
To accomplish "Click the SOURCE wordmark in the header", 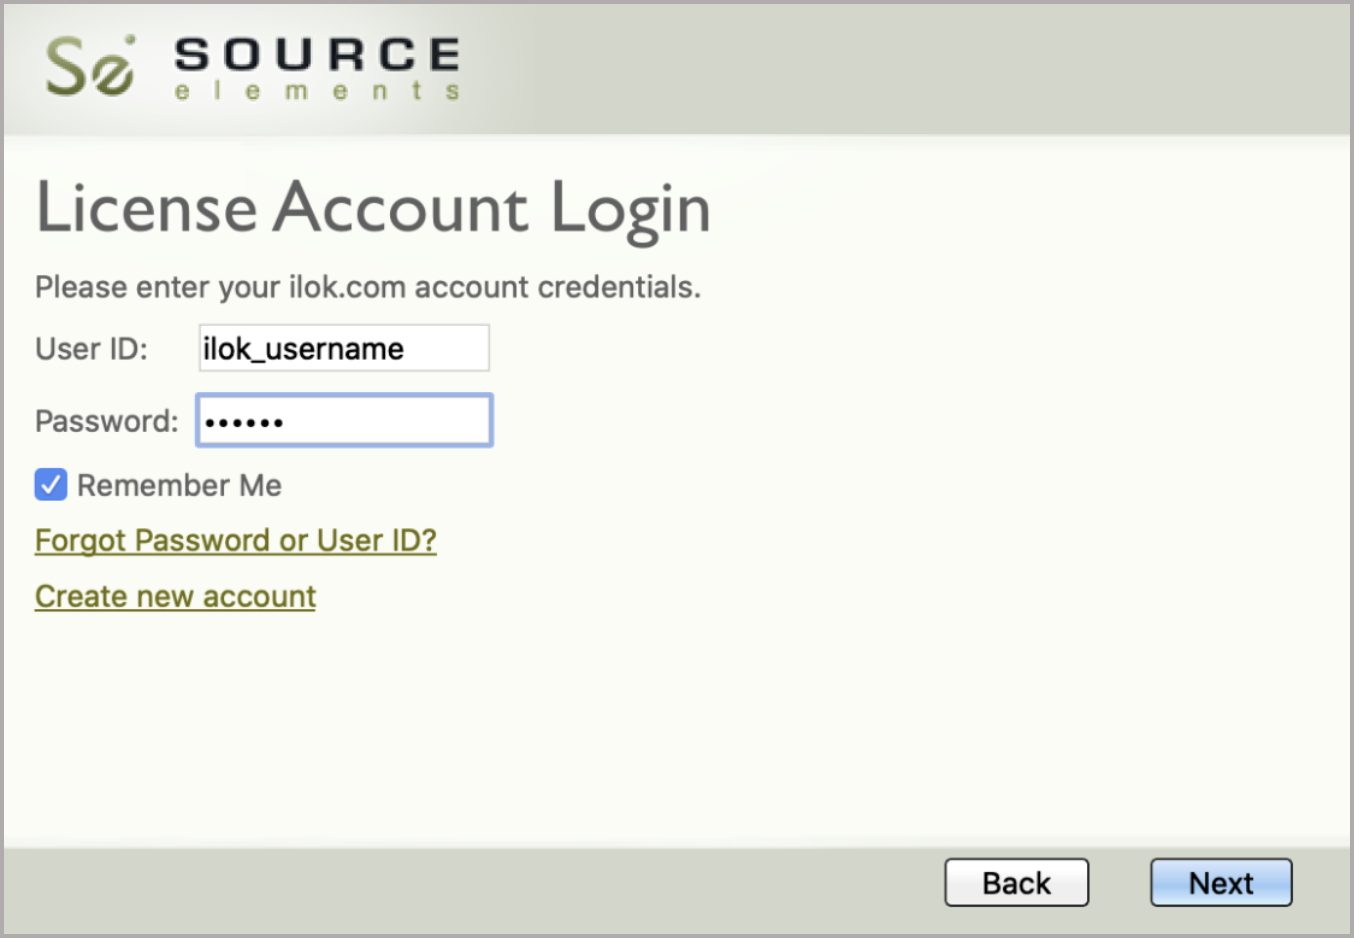I will [x=317, y=55].
